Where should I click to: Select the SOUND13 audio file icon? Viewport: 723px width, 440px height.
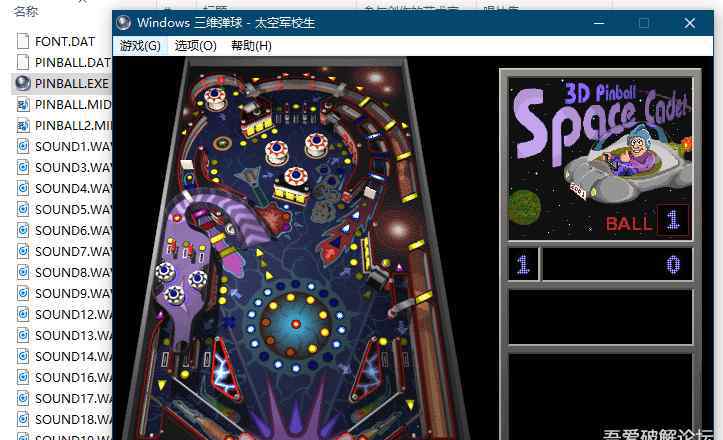pos(23,335)
